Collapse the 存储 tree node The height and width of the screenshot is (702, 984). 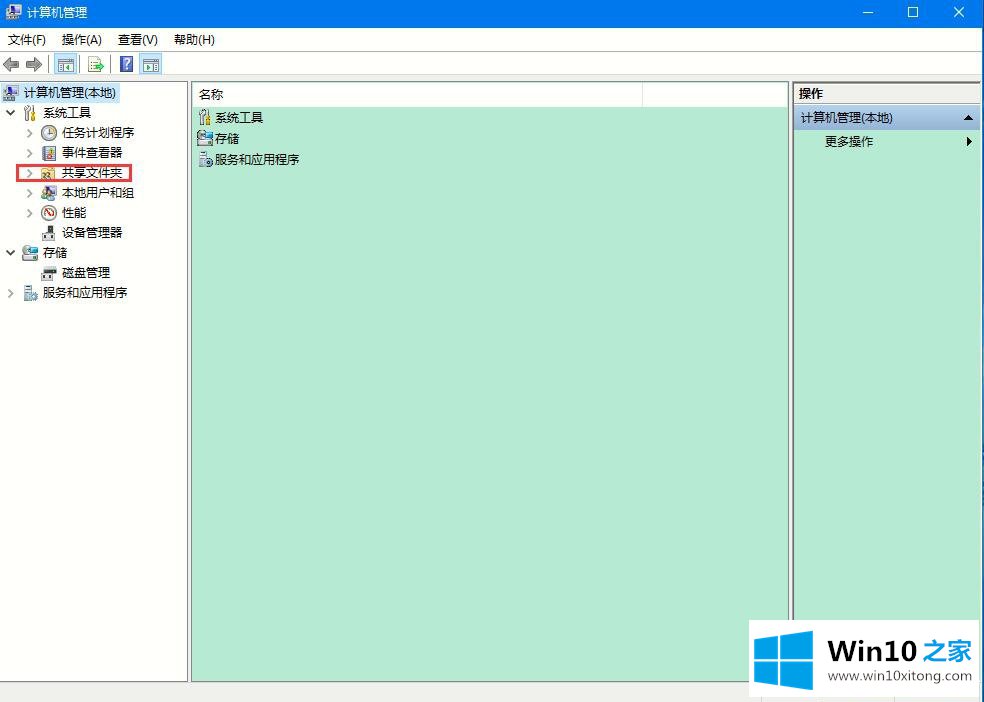(x=11, y=253)
